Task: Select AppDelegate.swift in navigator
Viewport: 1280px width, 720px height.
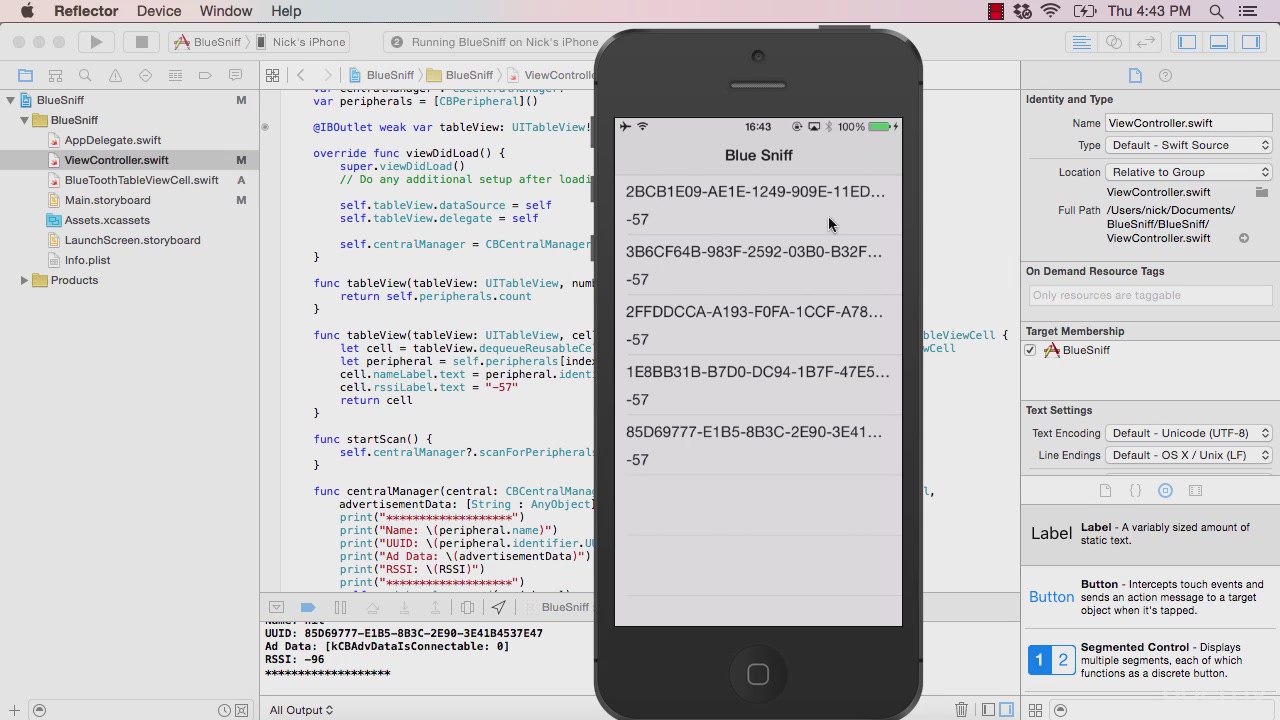Action: point(112,140)
